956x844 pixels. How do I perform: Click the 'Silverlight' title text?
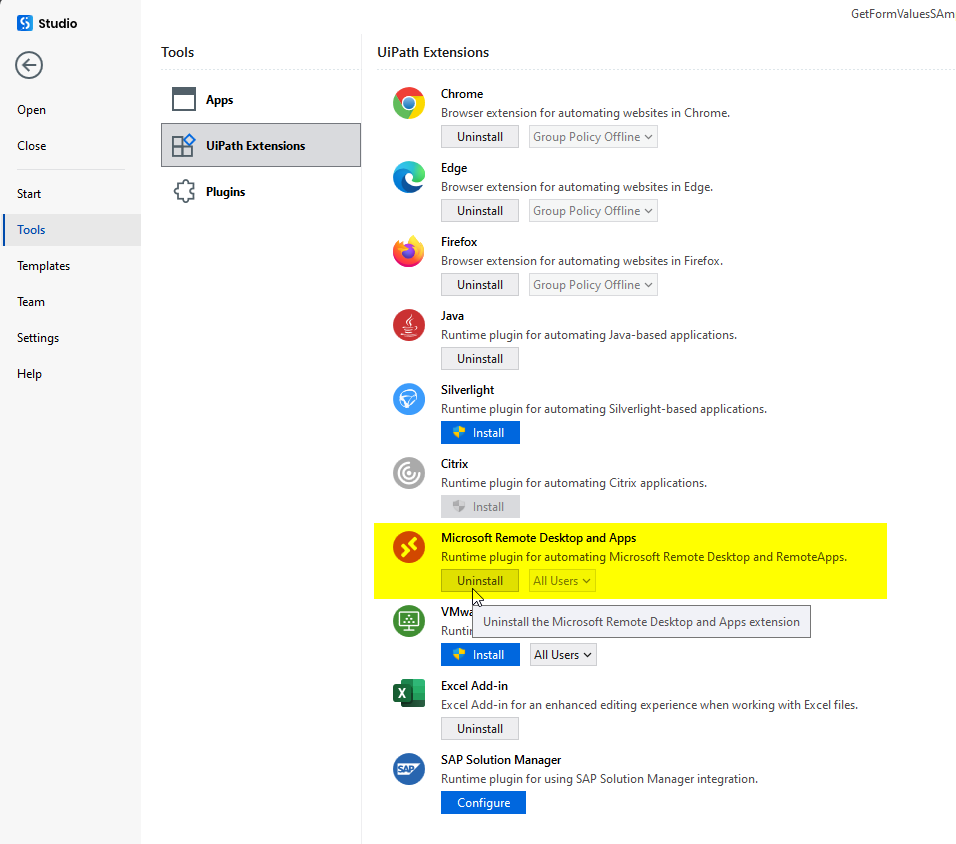pos(467,390)
